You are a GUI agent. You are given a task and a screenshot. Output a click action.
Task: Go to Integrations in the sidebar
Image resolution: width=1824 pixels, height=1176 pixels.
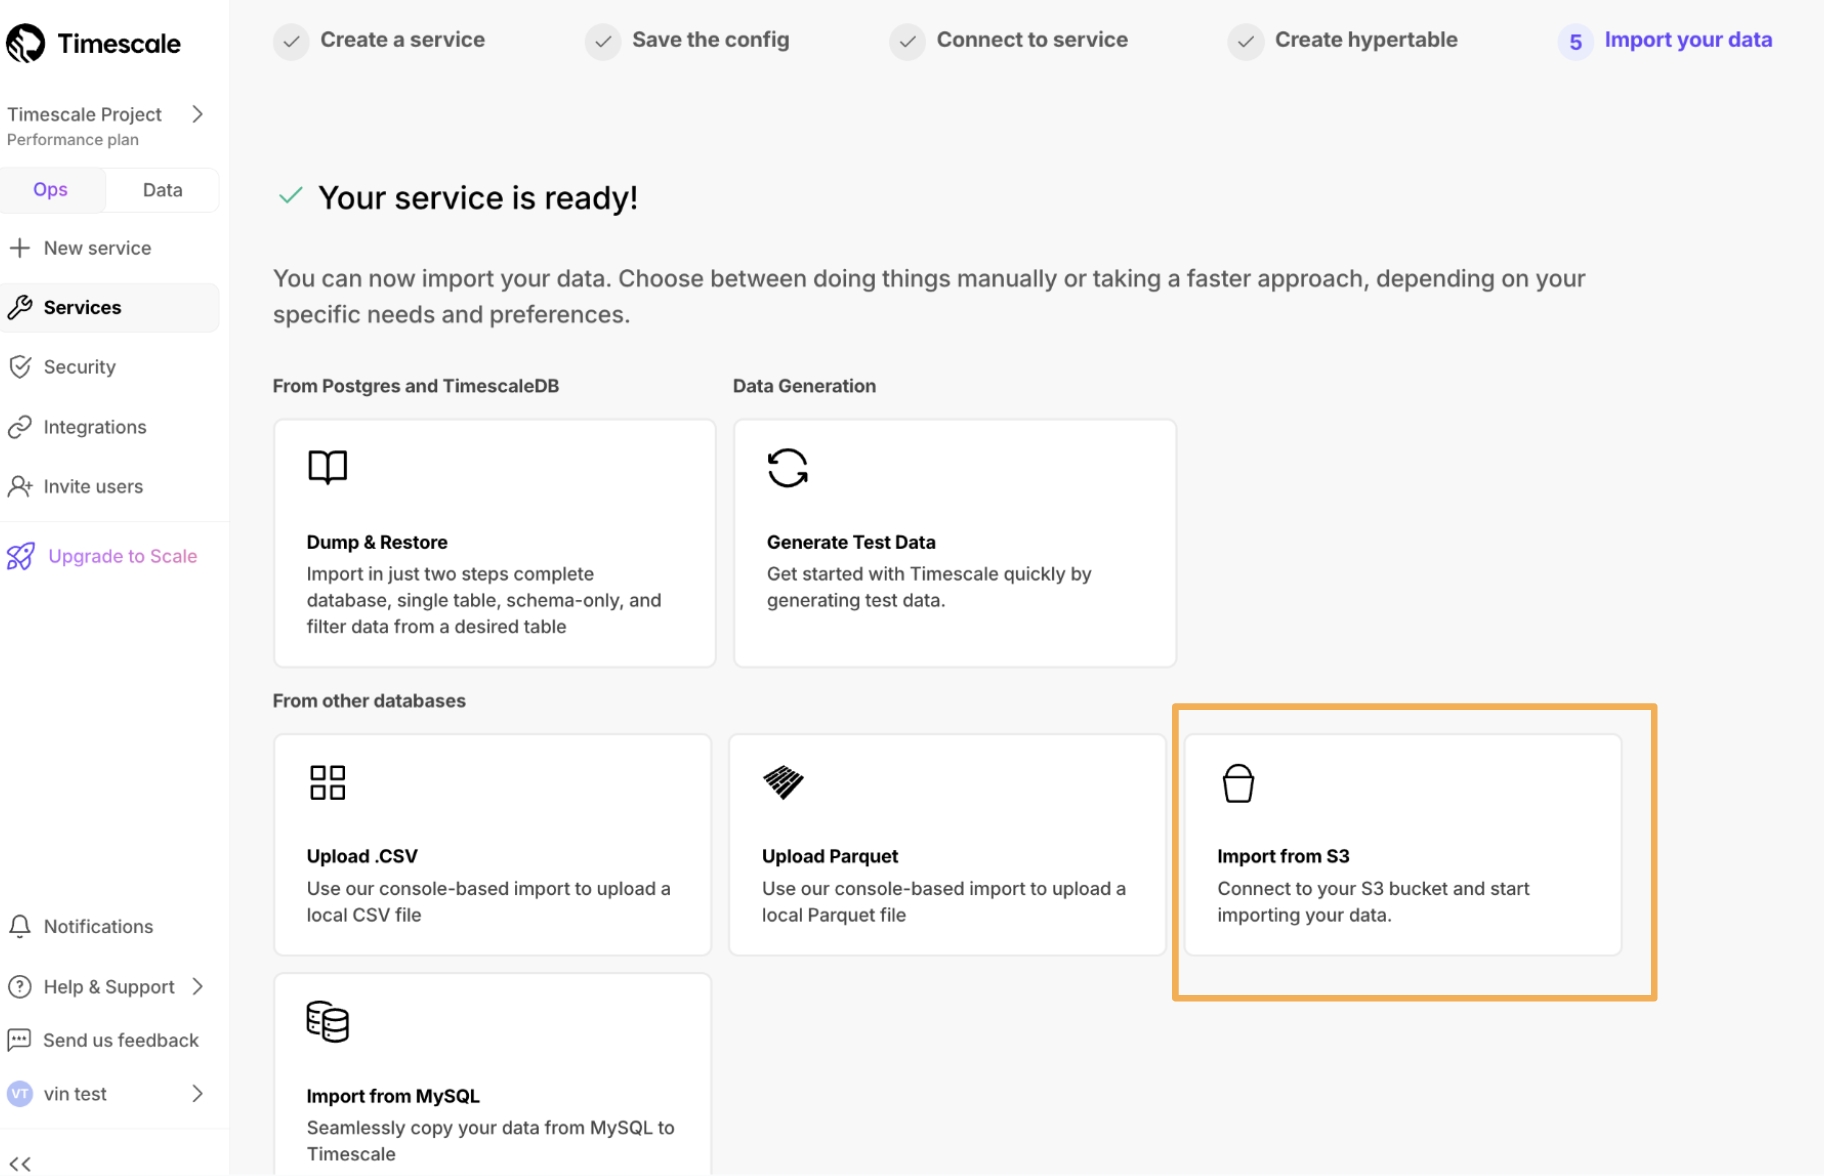pyautogui.click(x=94, y=427)
